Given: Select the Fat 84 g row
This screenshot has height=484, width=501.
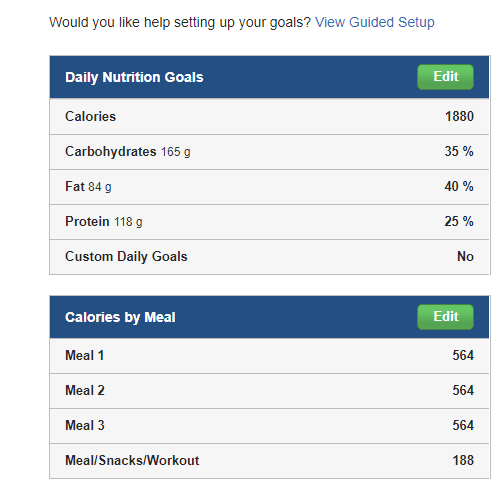Looking at the screenshot, I should (x=269, y=187).
